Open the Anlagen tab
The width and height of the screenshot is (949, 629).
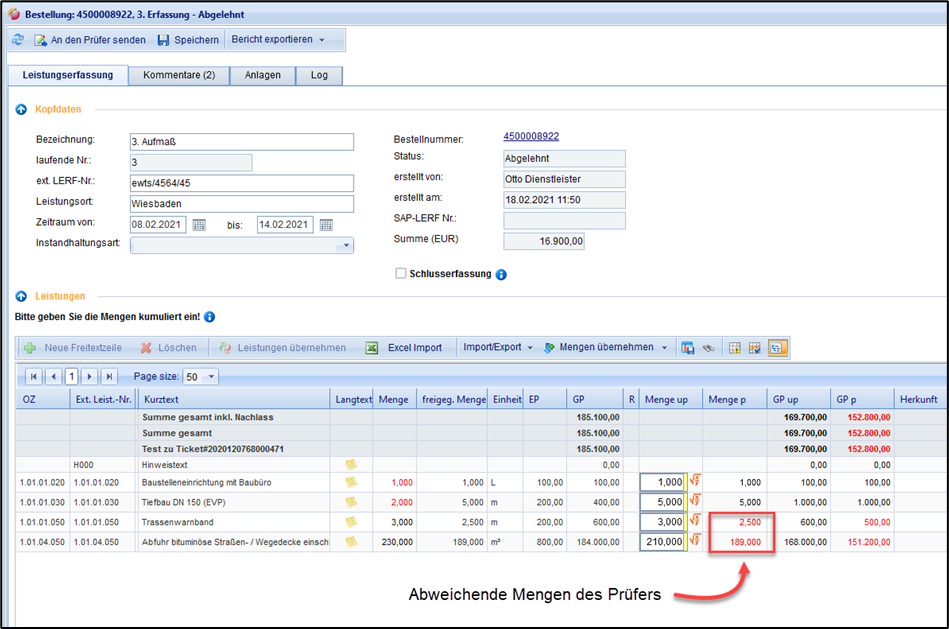264,75
